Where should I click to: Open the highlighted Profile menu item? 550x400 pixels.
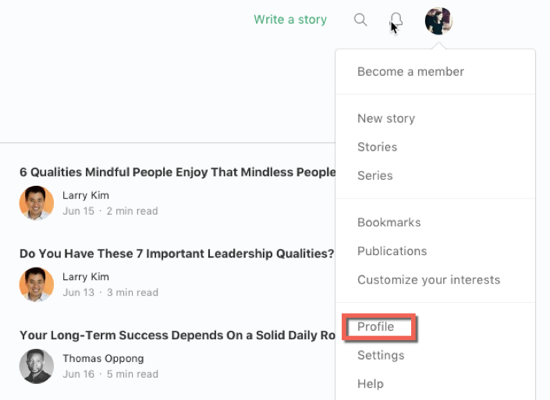(x=376, y=327)
